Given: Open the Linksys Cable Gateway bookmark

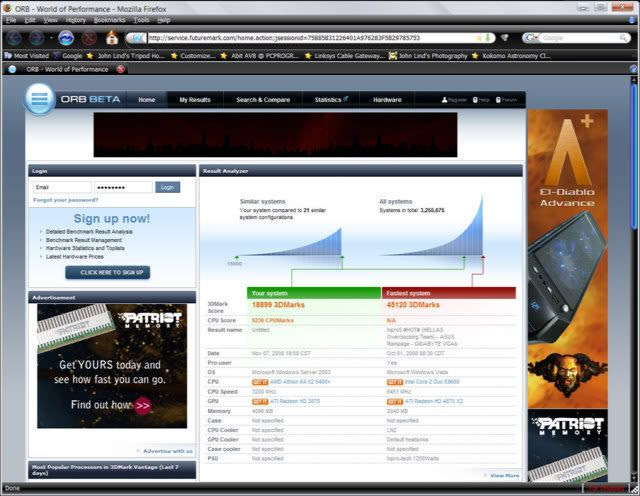Looking at the screenshot, I should point(345,56).
